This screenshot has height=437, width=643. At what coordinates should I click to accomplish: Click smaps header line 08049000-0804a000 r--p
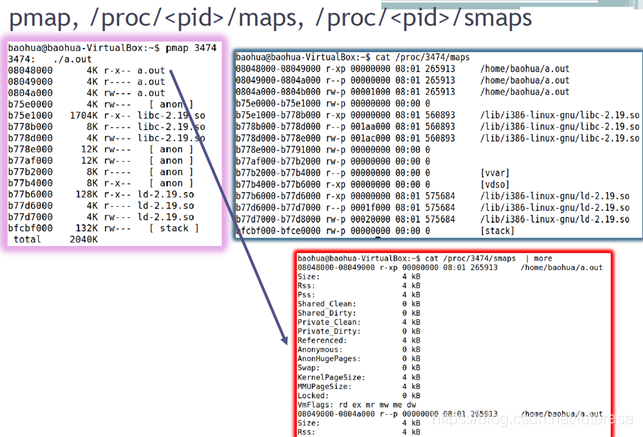click(x=450, y=414)
